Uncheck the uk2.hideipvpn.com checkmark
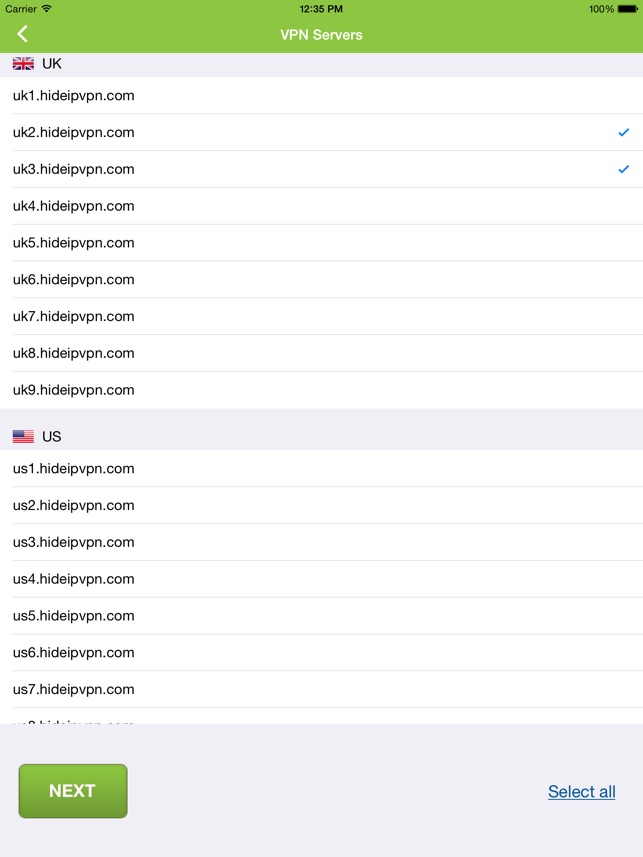643x857 pixels. (623, 132)
